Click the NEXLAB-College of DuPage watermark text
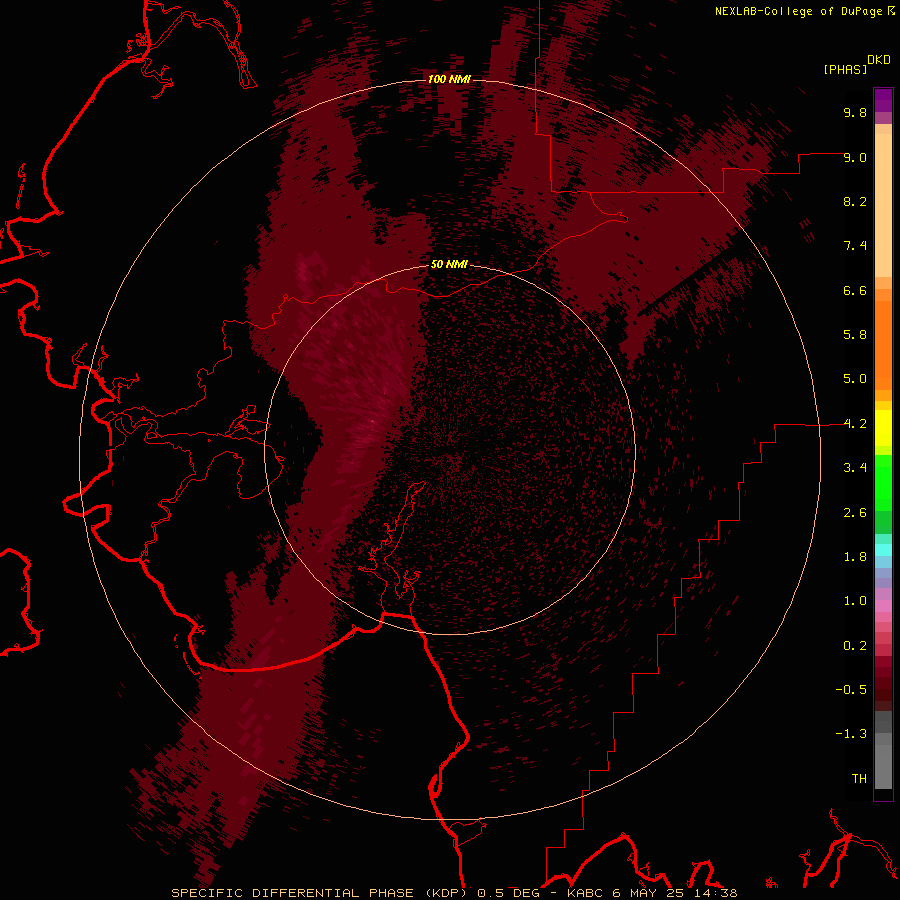The height and width of the screenshot is (900, 900). [x=798, y=11]
